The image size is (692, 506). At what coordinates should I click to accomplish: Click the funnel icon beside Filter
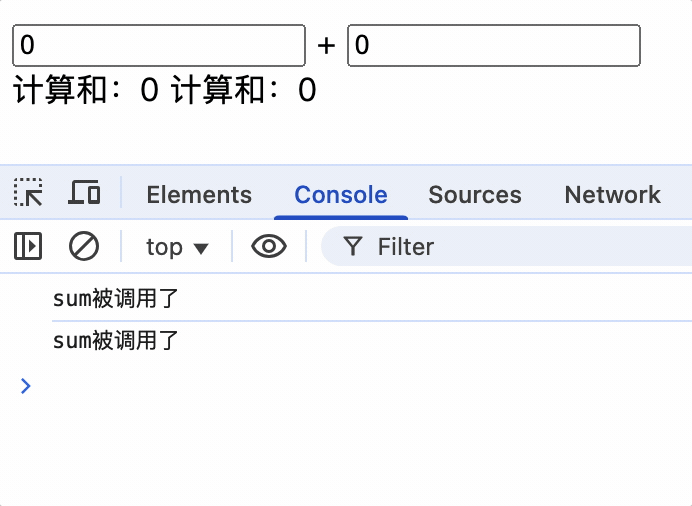click(352, 246)
